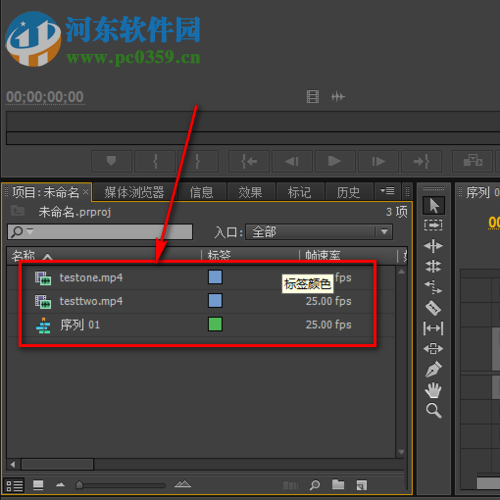500x500 pixels.
Task: Select the Ripple Edit tool
Action: (x=433, y=246)
